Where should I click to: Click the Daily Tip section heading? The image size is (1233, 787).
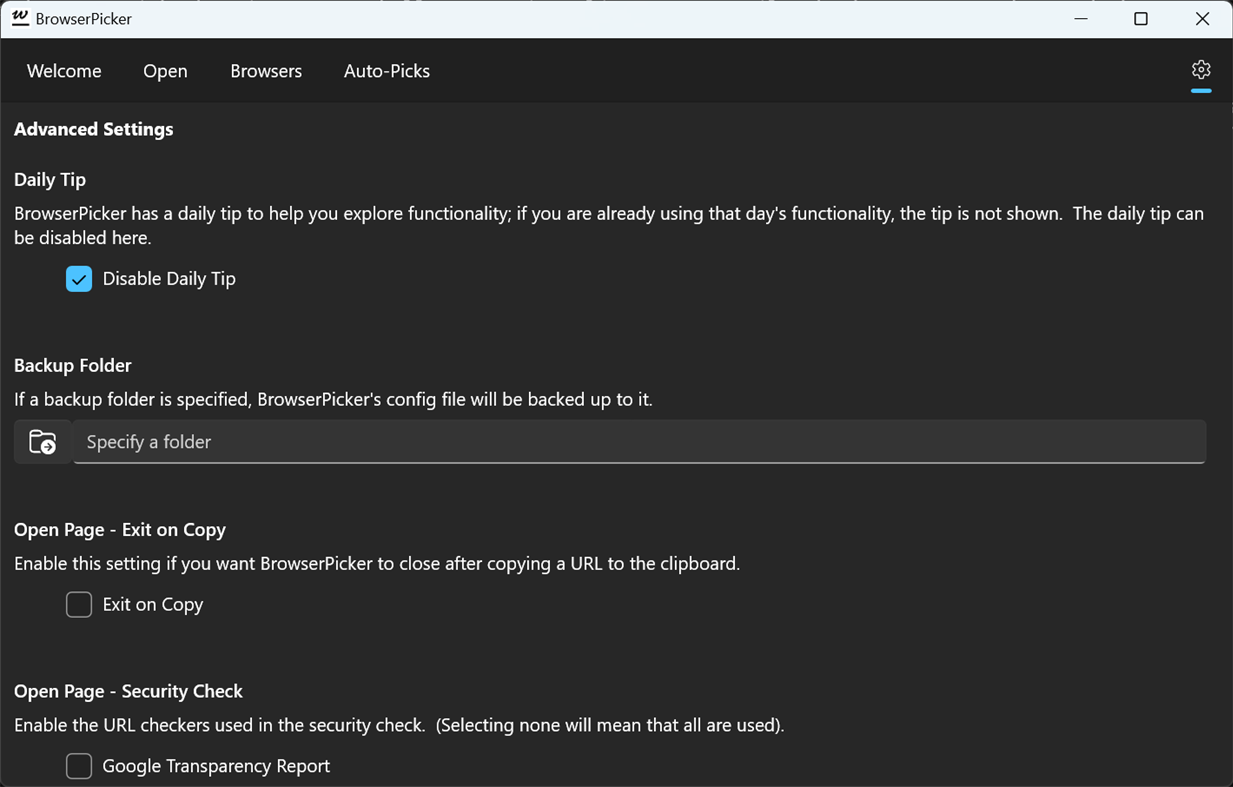point(50,180)
